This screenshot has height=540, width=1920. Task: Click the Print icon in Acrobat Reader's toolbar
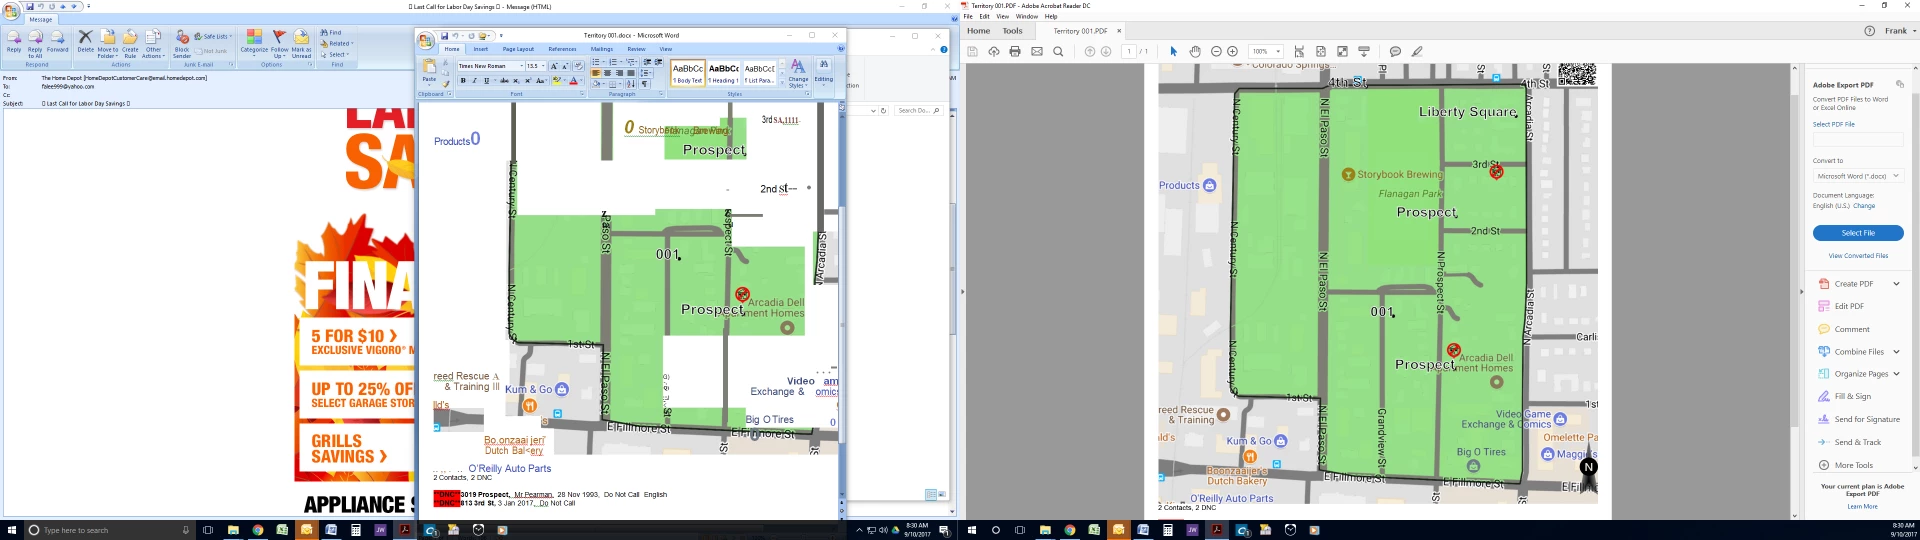pyautogui.click(x=1015, y=51)
